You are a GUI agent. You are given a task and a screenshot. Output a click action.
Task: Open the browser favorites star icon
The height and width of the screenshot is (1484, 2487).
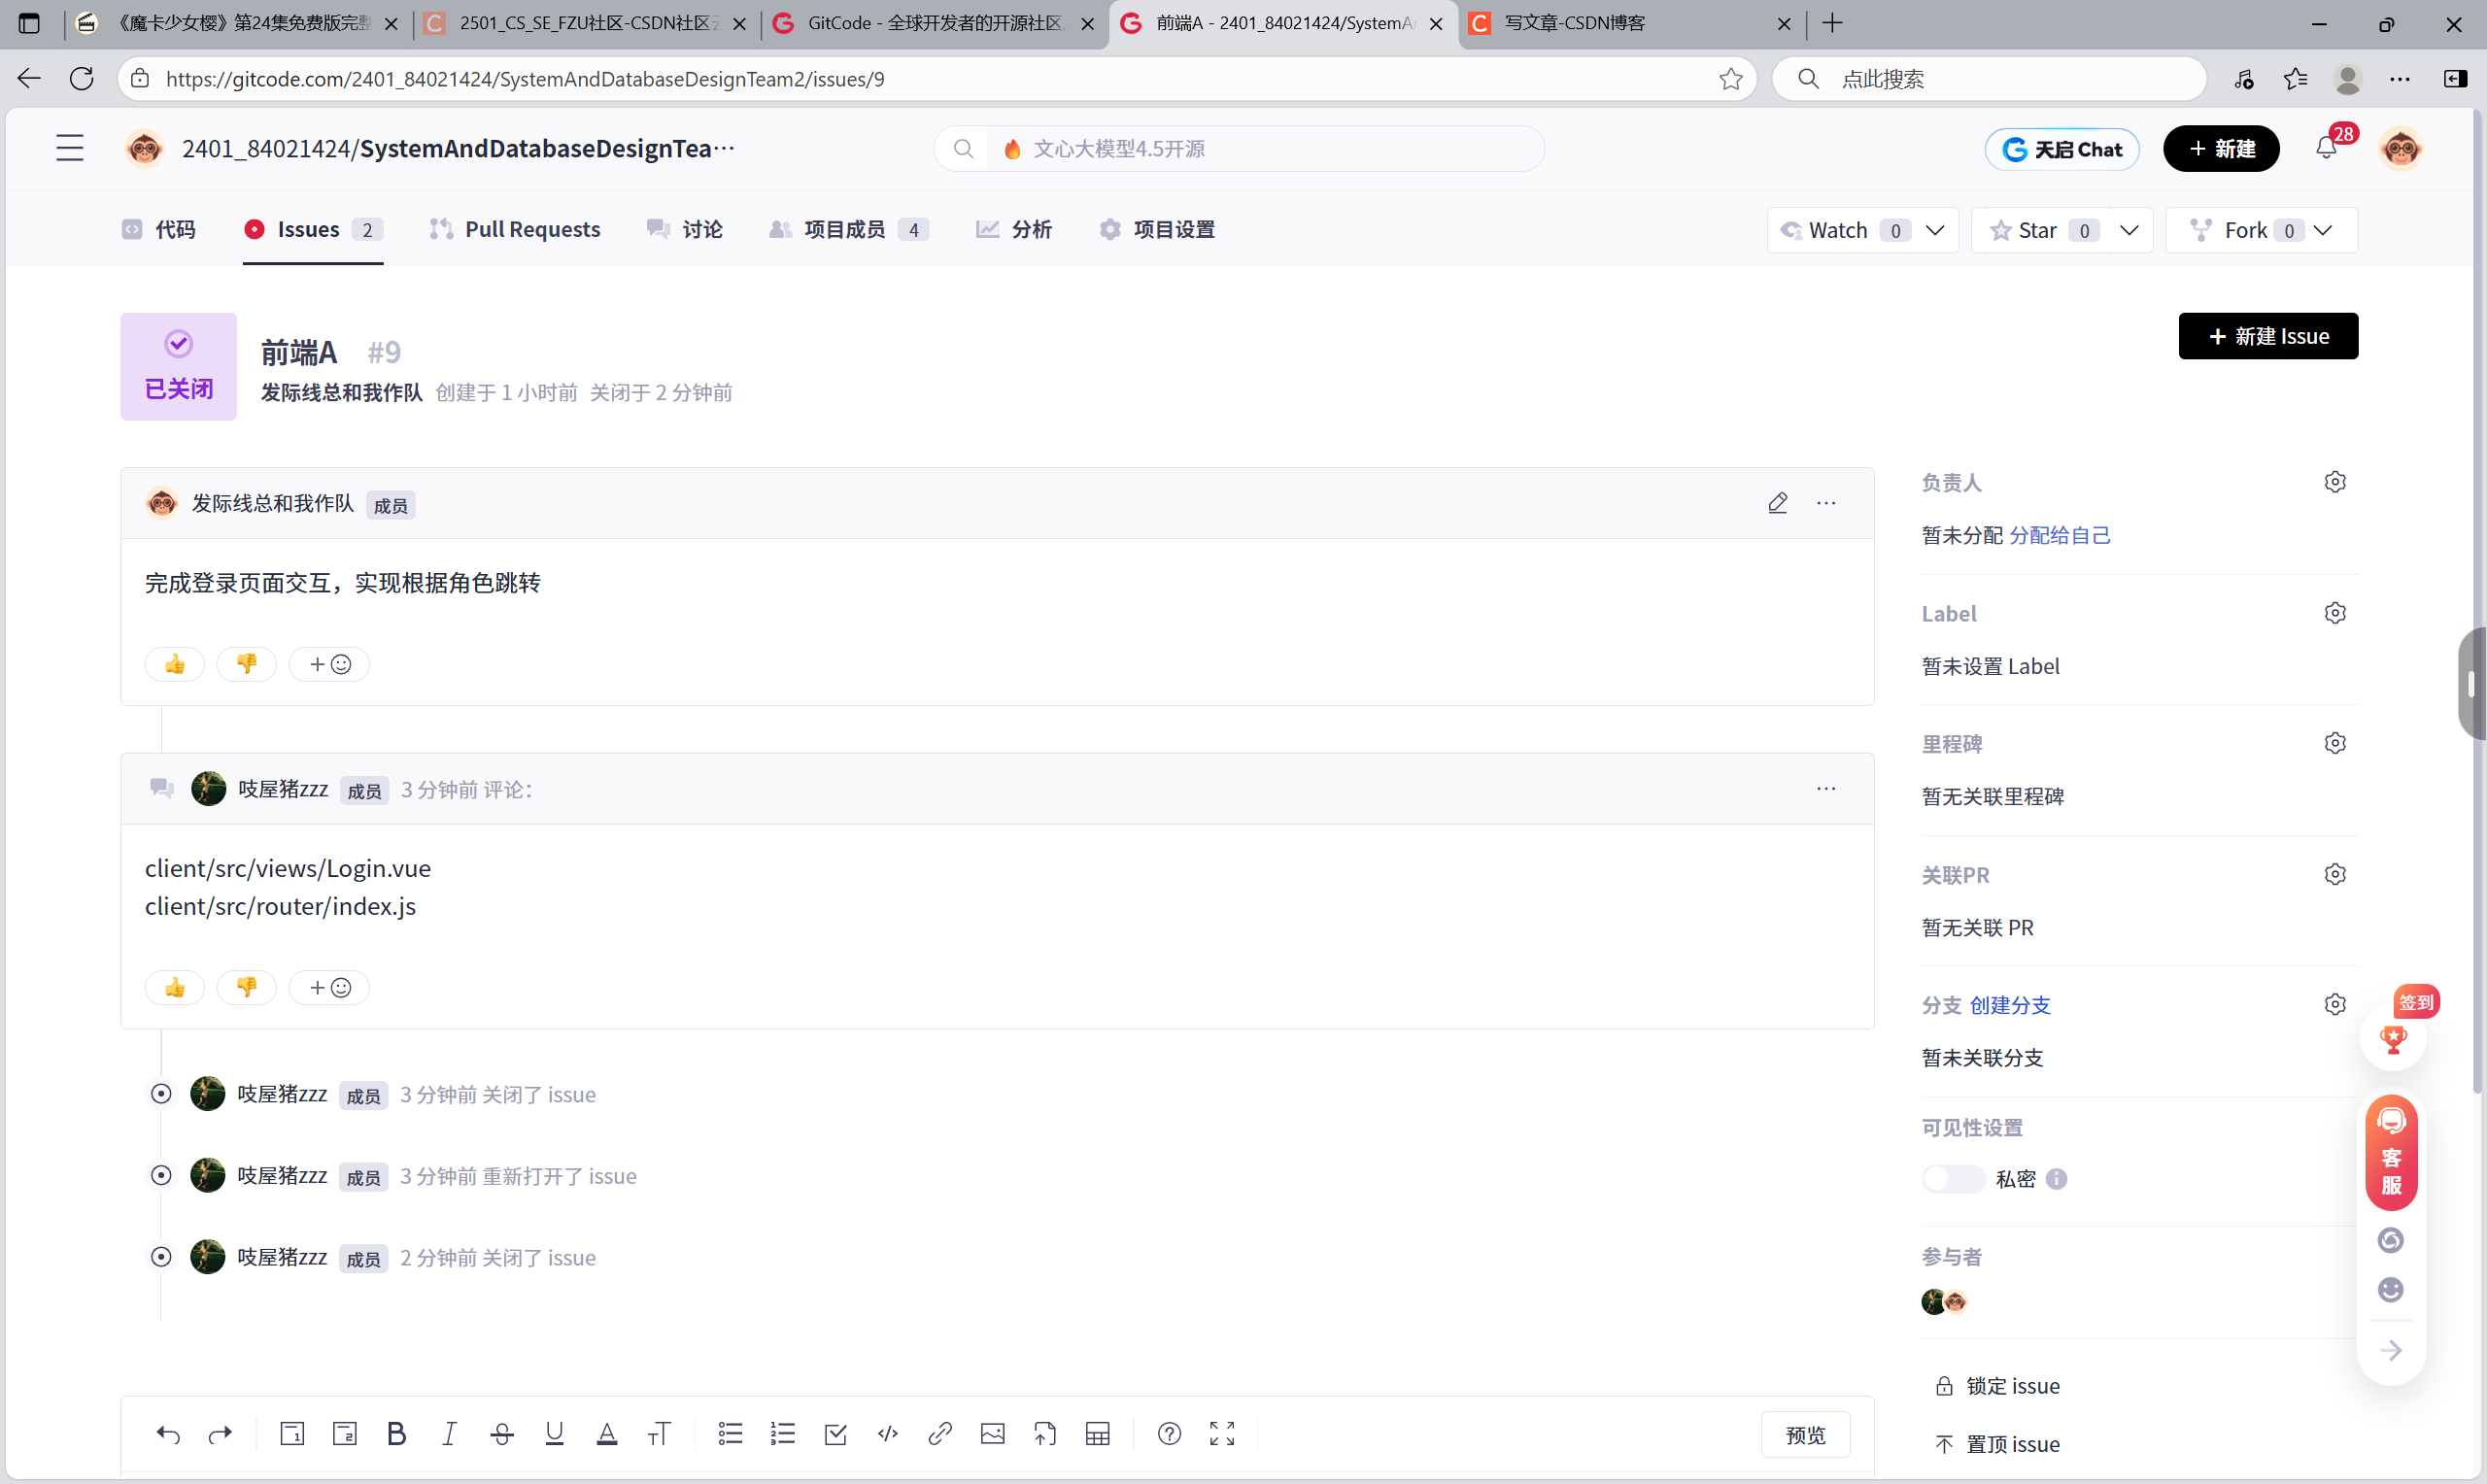pyautogui.click(x=1731, y=79)
